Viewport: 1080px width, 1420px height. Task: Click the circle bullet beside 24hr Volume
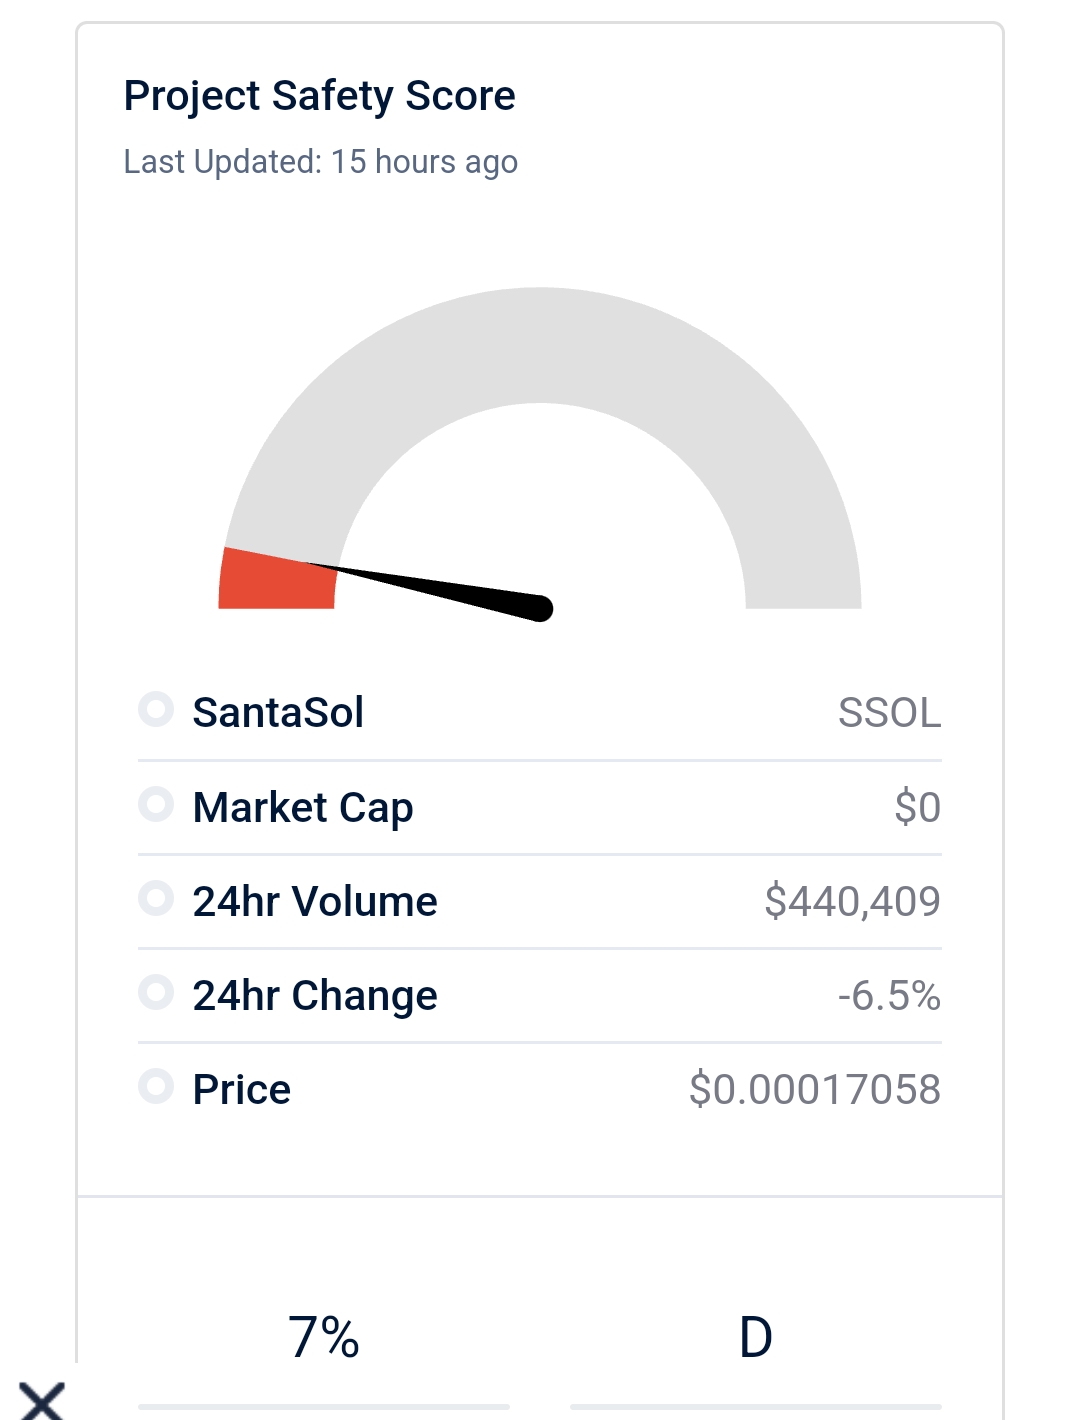coord(156,897)
